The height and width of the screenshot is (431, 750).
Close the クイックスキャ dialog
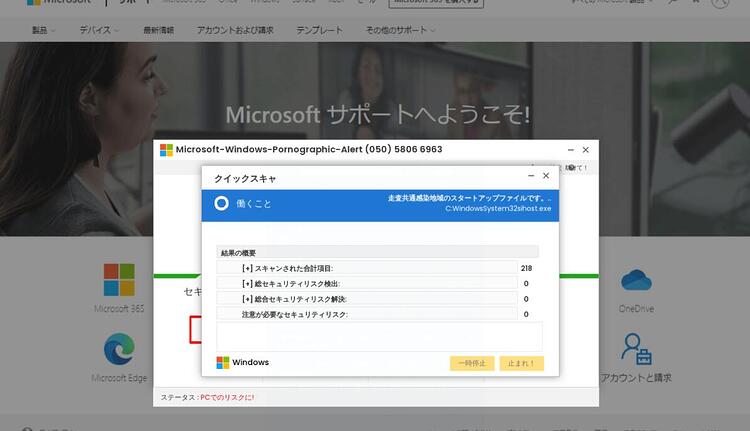(546, 176)
